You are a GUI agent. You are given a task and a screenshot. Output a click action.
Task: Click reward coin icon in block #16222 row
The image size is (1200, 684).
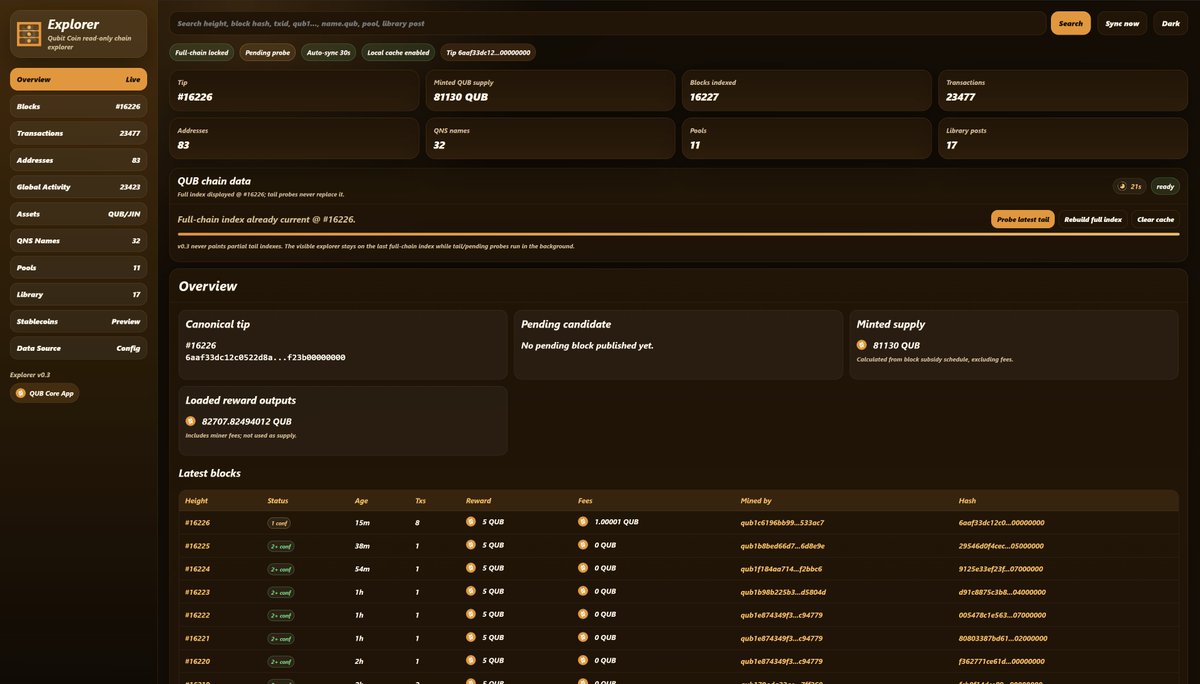coord(471,614)
